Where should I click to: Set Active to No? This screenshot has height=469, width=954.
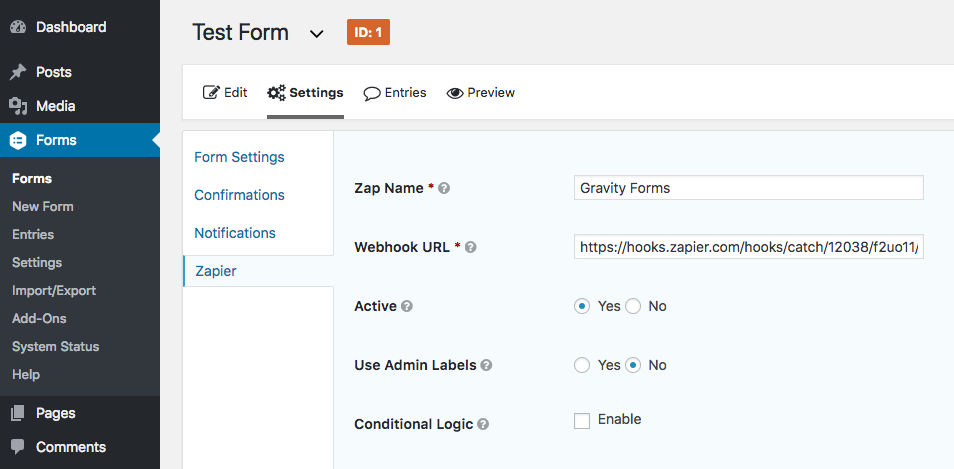tap(633, 307)
